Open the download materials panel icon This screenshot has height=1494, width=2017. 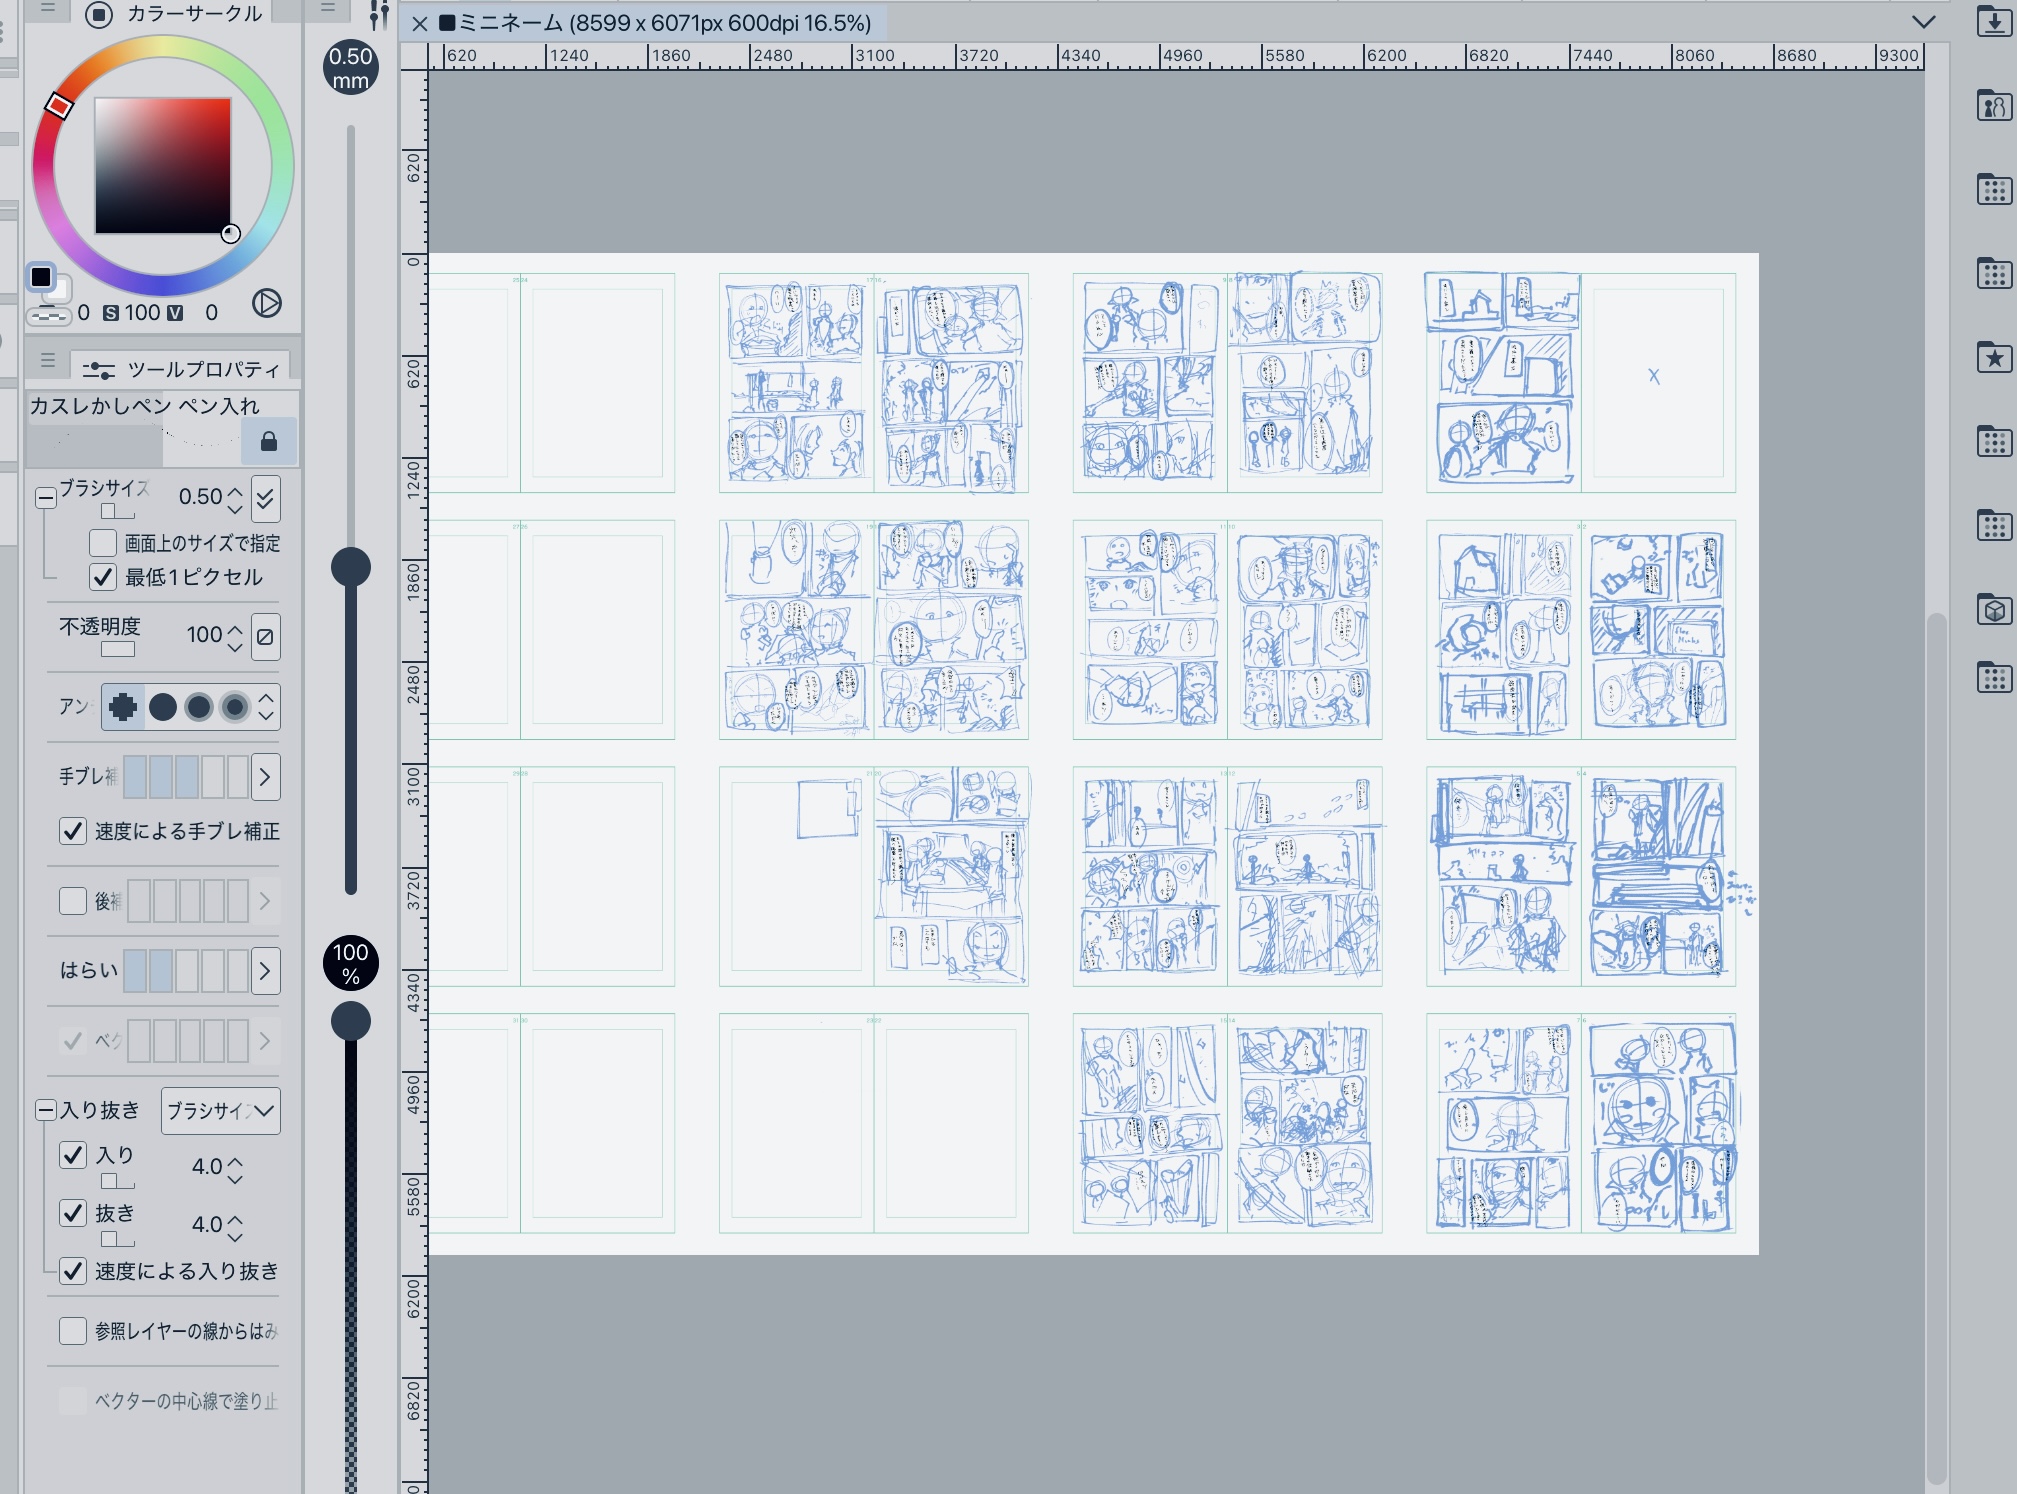(x=1994, y=21)
